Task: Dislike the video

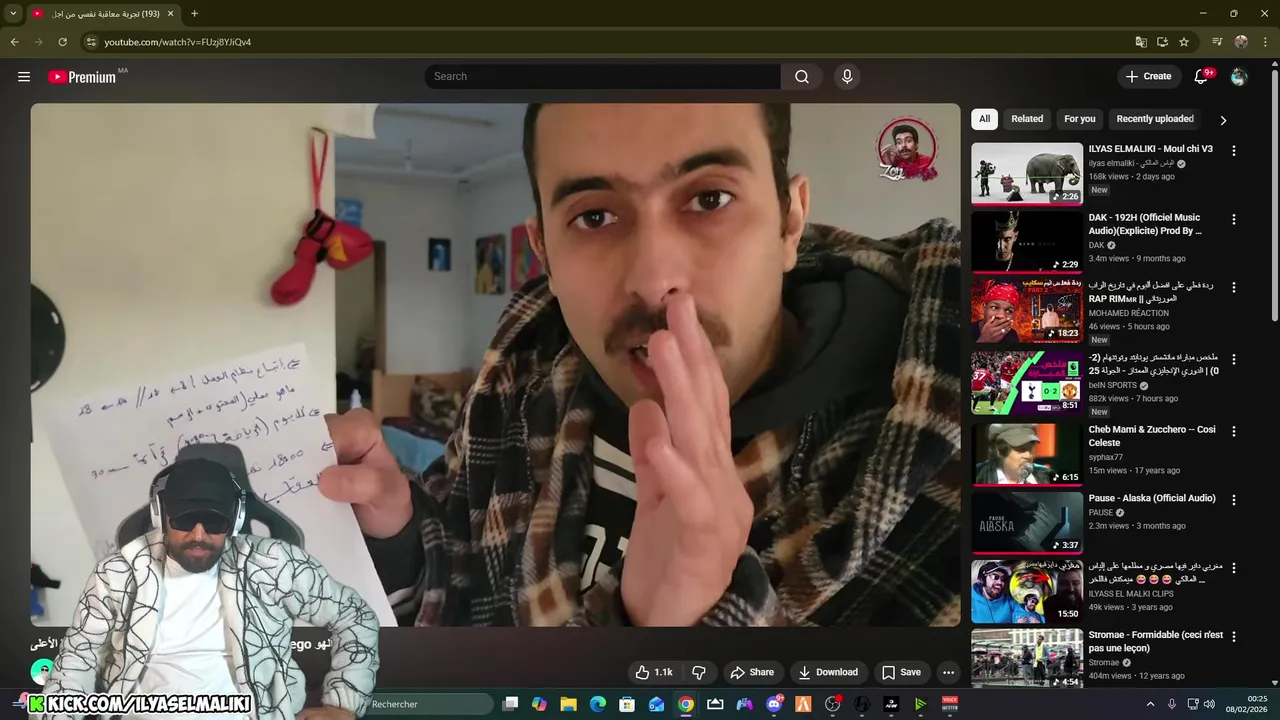Action: coord(699,672)
